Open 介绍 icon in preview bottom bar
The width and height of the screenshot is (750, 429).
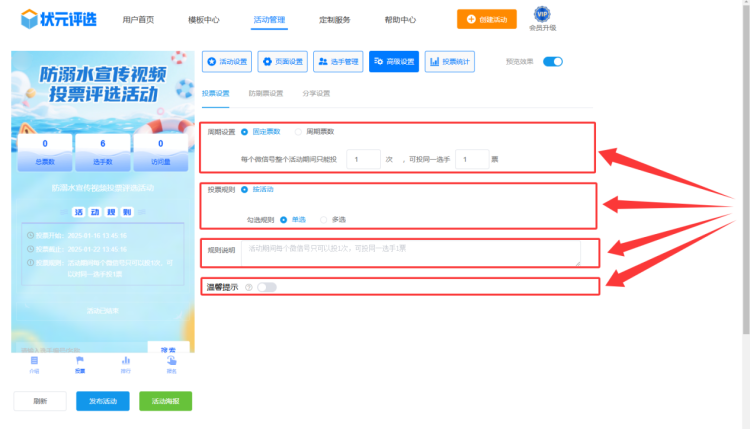[34, 360]
